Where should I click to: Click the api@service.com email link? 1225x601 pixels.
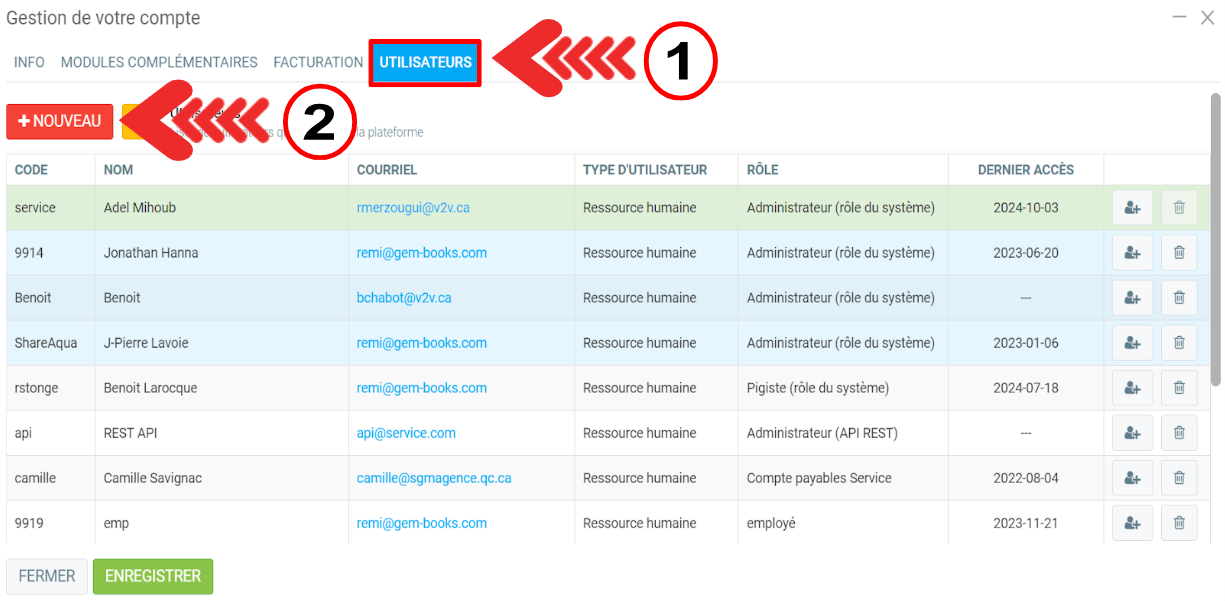(406, 433)
